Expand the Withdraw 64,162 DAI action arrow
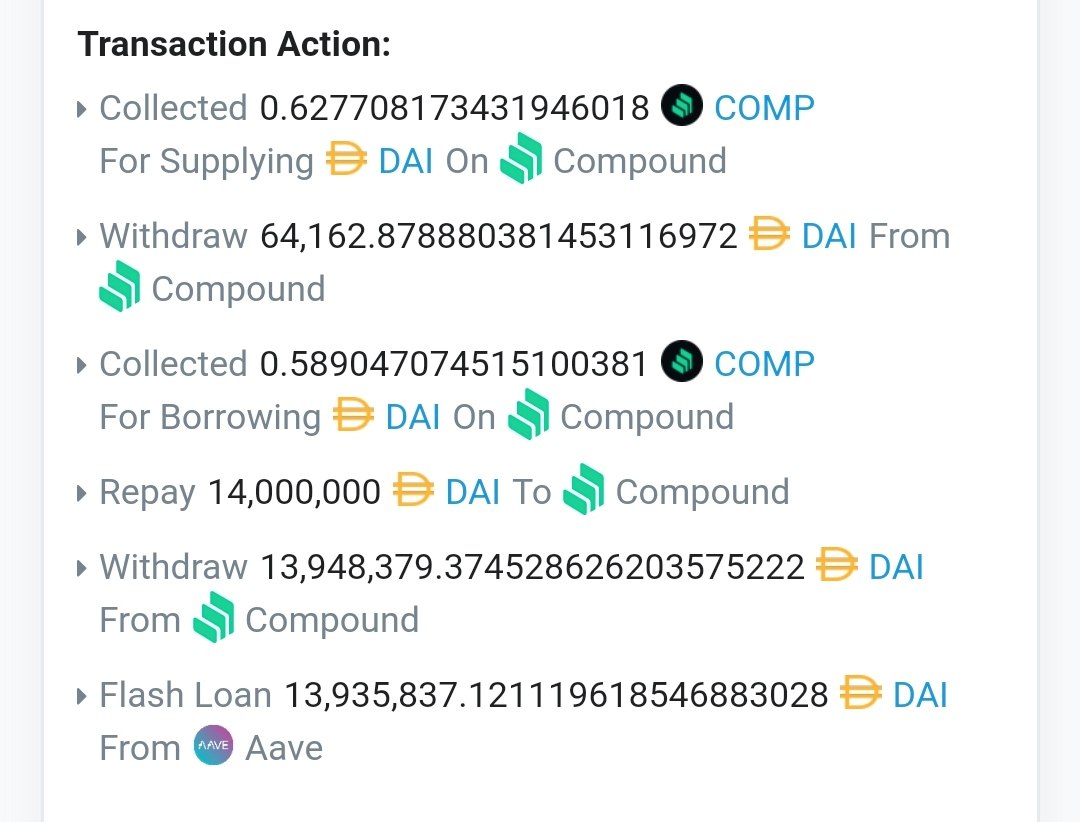This screenshot has width=1080, height=822. point(81,237)
